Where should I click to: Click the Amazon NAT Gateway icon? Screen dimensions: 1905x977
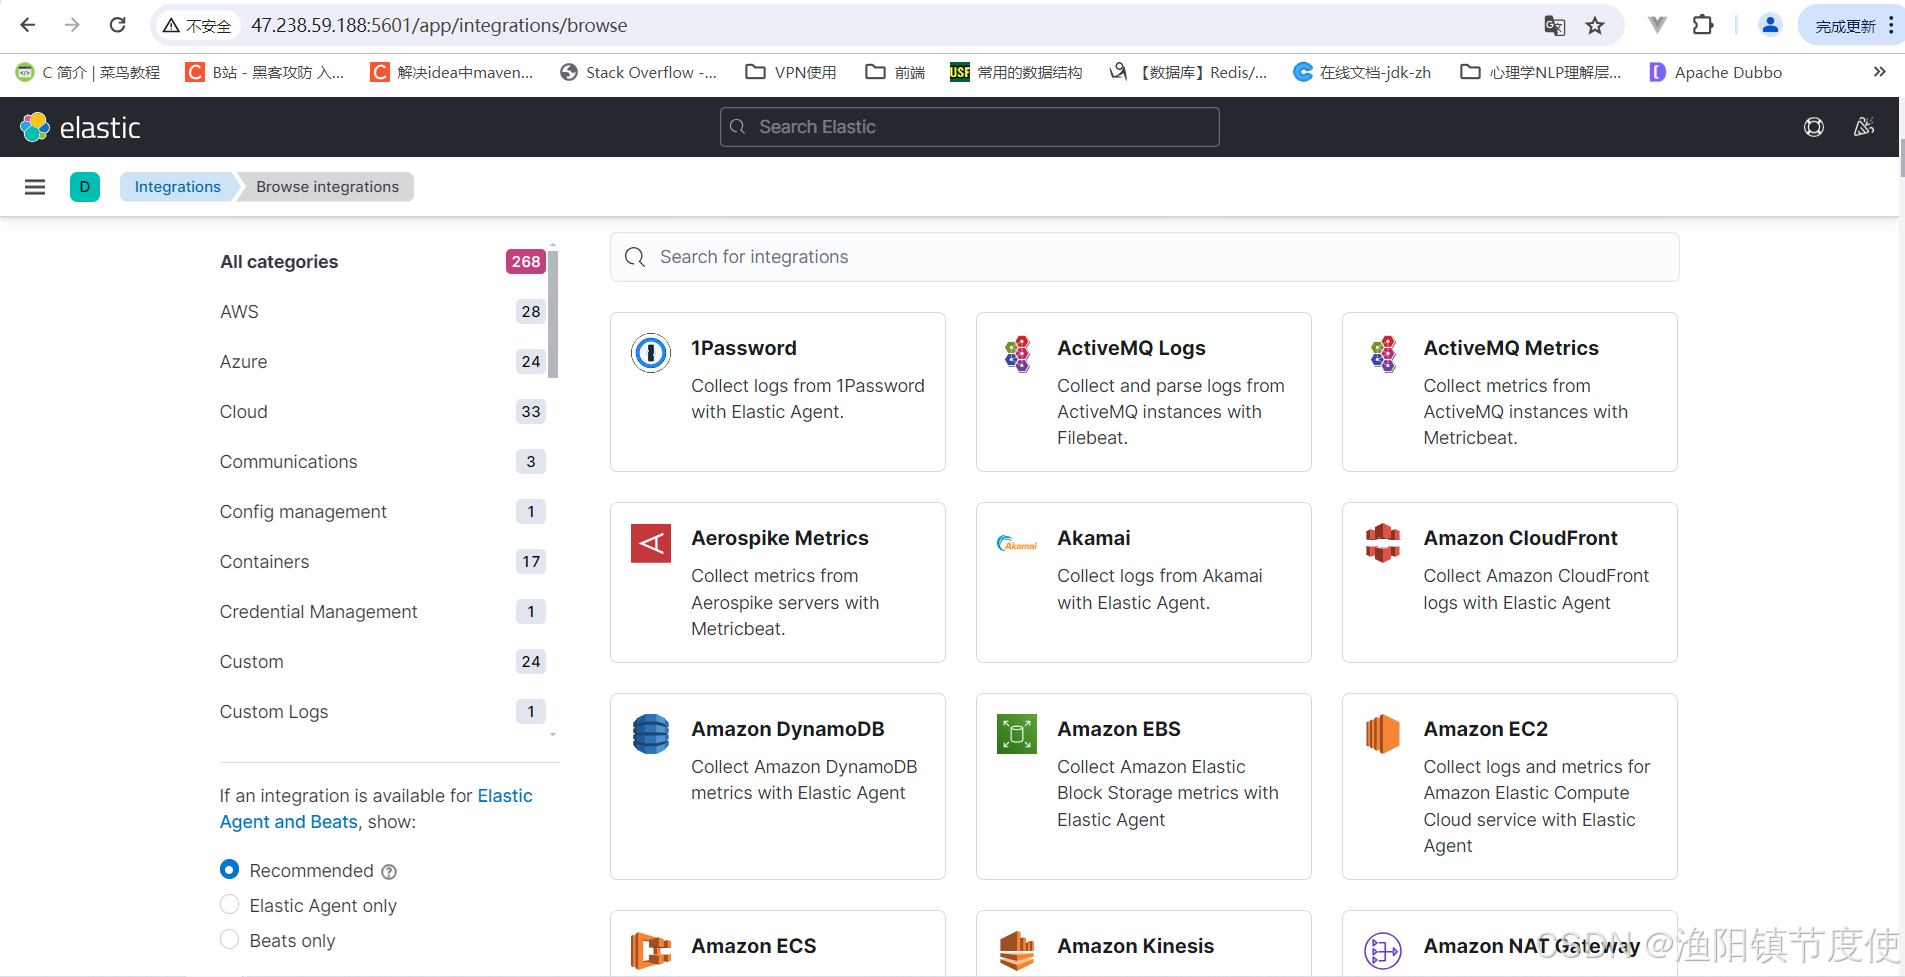pos(1383,950)
